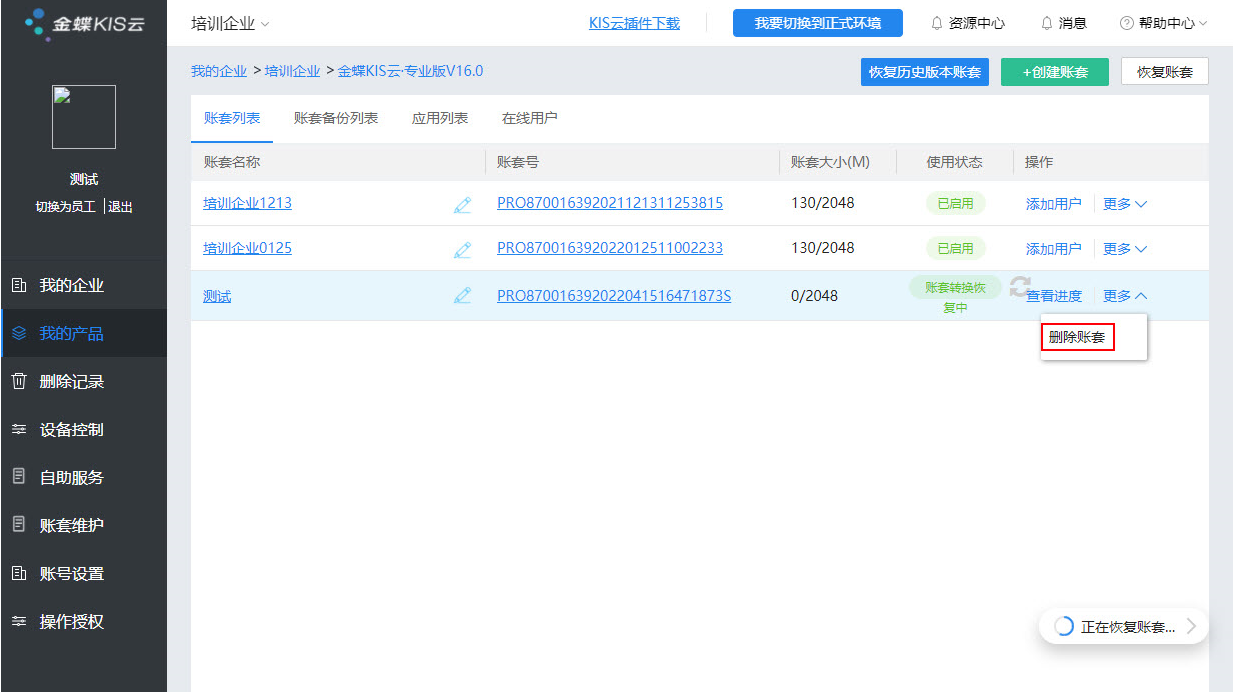
Task: Click the 账套维护 sidebar icon
Action: 18,525
